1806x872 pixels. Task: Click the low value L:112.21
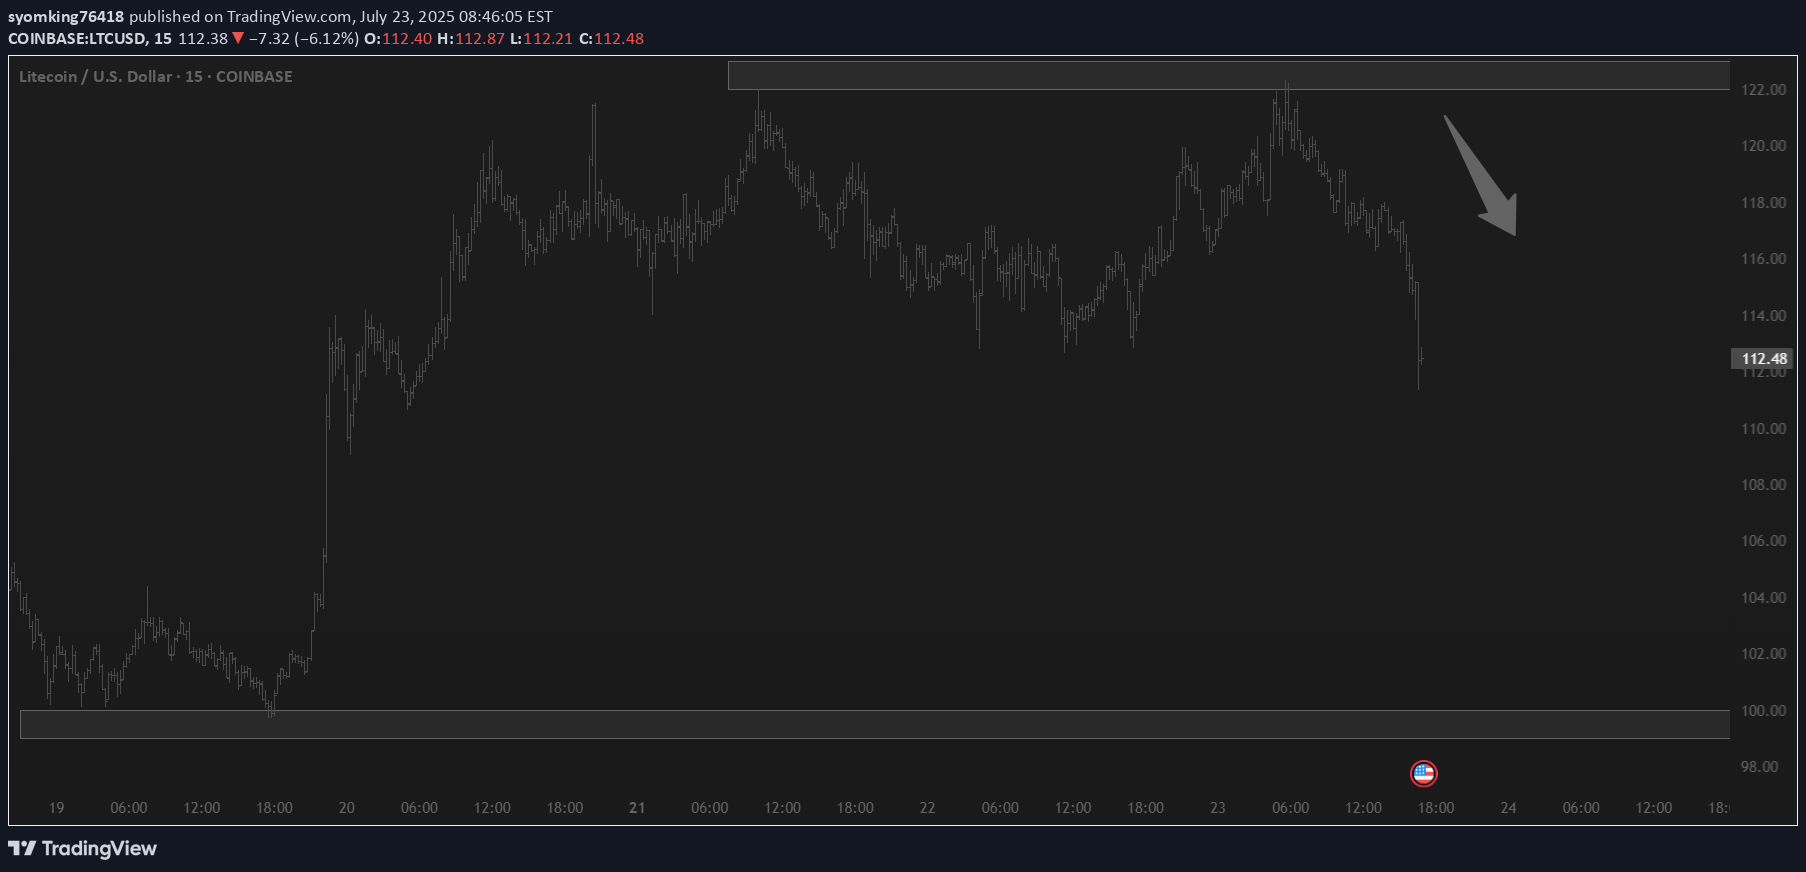tap(541, 38)
